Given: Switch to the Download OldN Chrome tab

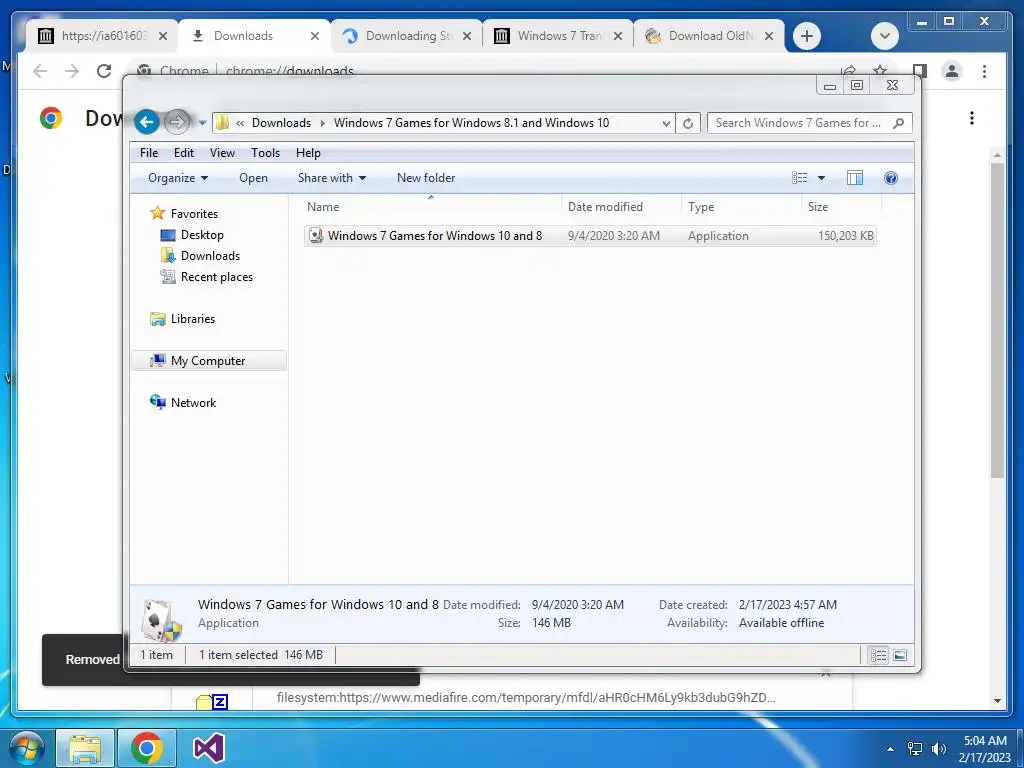Looking at the screenshot, I should pos(709,36).
